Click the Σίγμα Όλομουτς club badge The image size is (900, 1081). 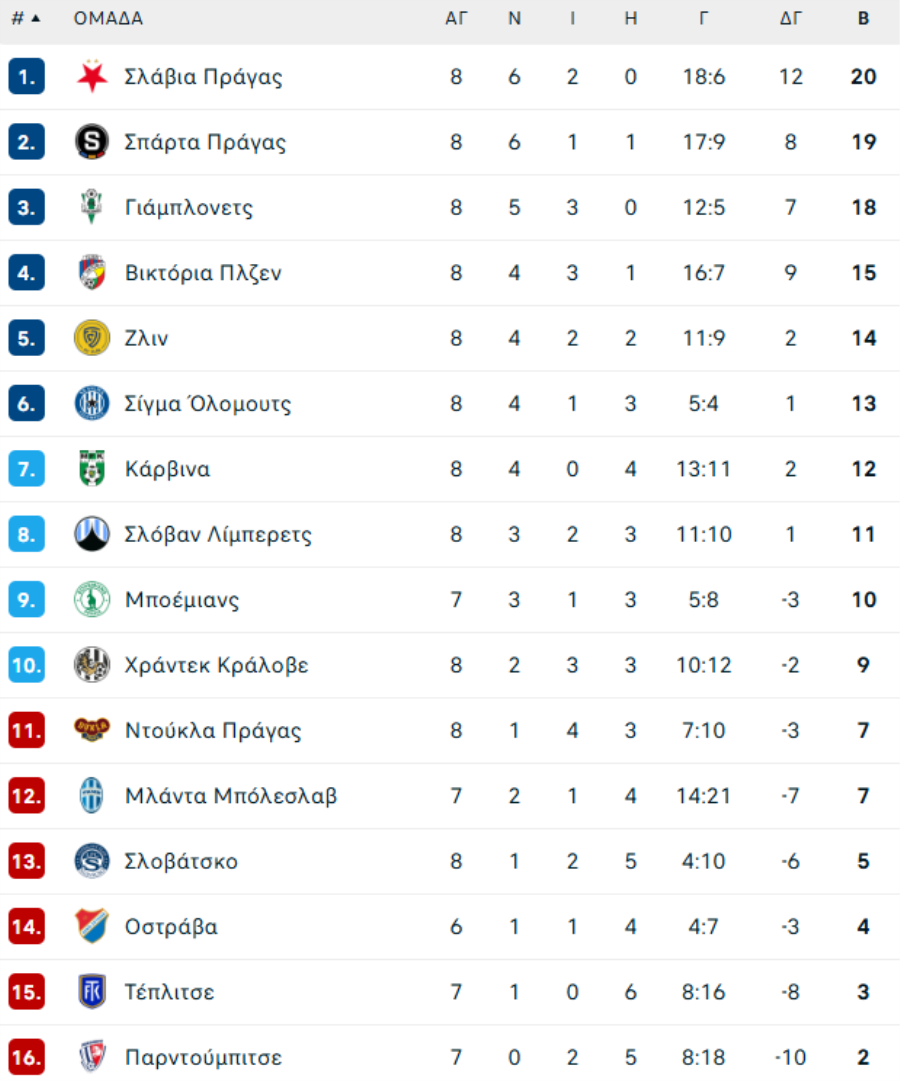(x=92, y=404)
